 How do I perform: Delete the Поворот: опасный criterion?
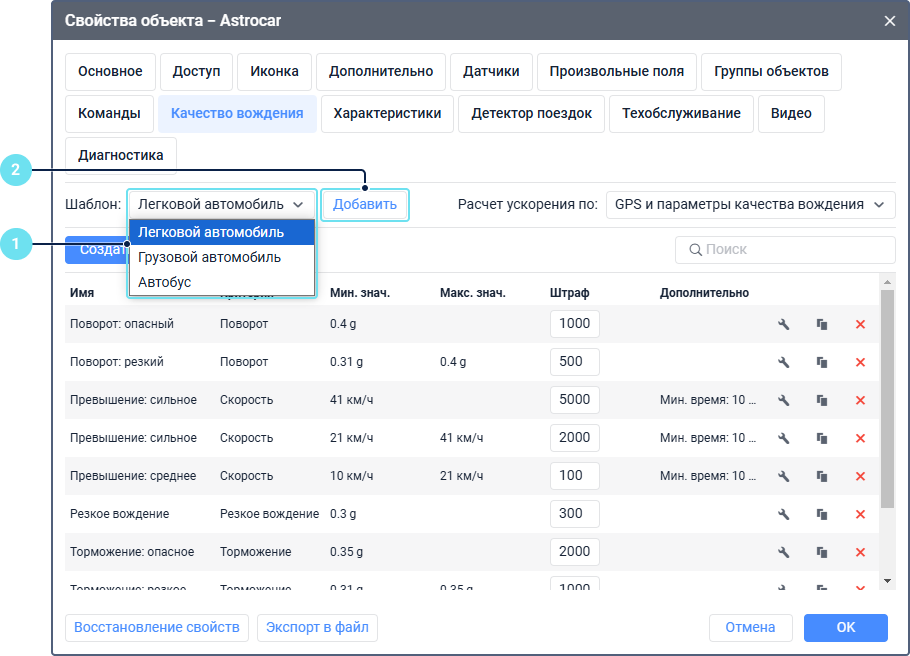[860, 324]
